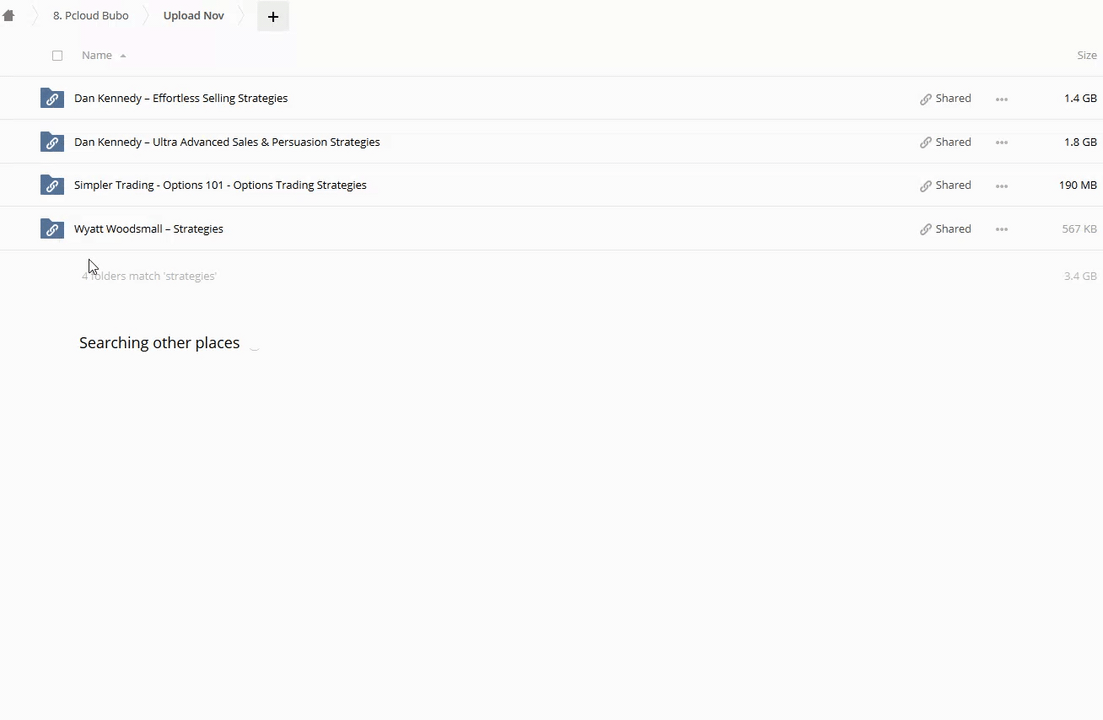Image resolution: width=1103 pixels, height=720 pixels.
Task: Click folder icon for Simpler Trading Options 101
Action: coord(52,185)
